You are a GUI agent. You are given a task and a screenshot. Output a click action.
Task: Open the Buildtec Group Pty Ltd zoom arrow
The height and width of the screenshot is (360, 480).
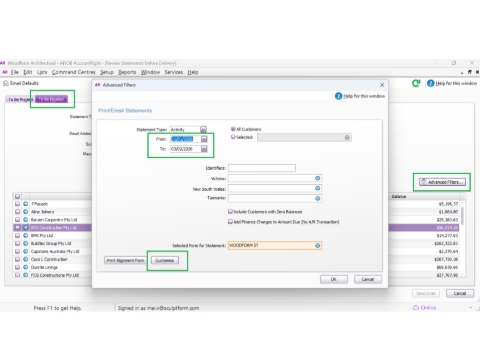[x=26, y=243]
